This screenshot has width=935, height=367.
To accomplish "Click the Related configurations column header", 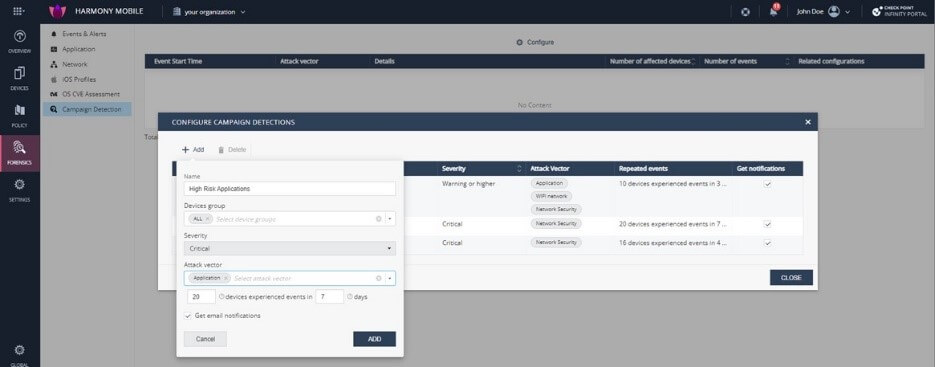I will (831, 61).
